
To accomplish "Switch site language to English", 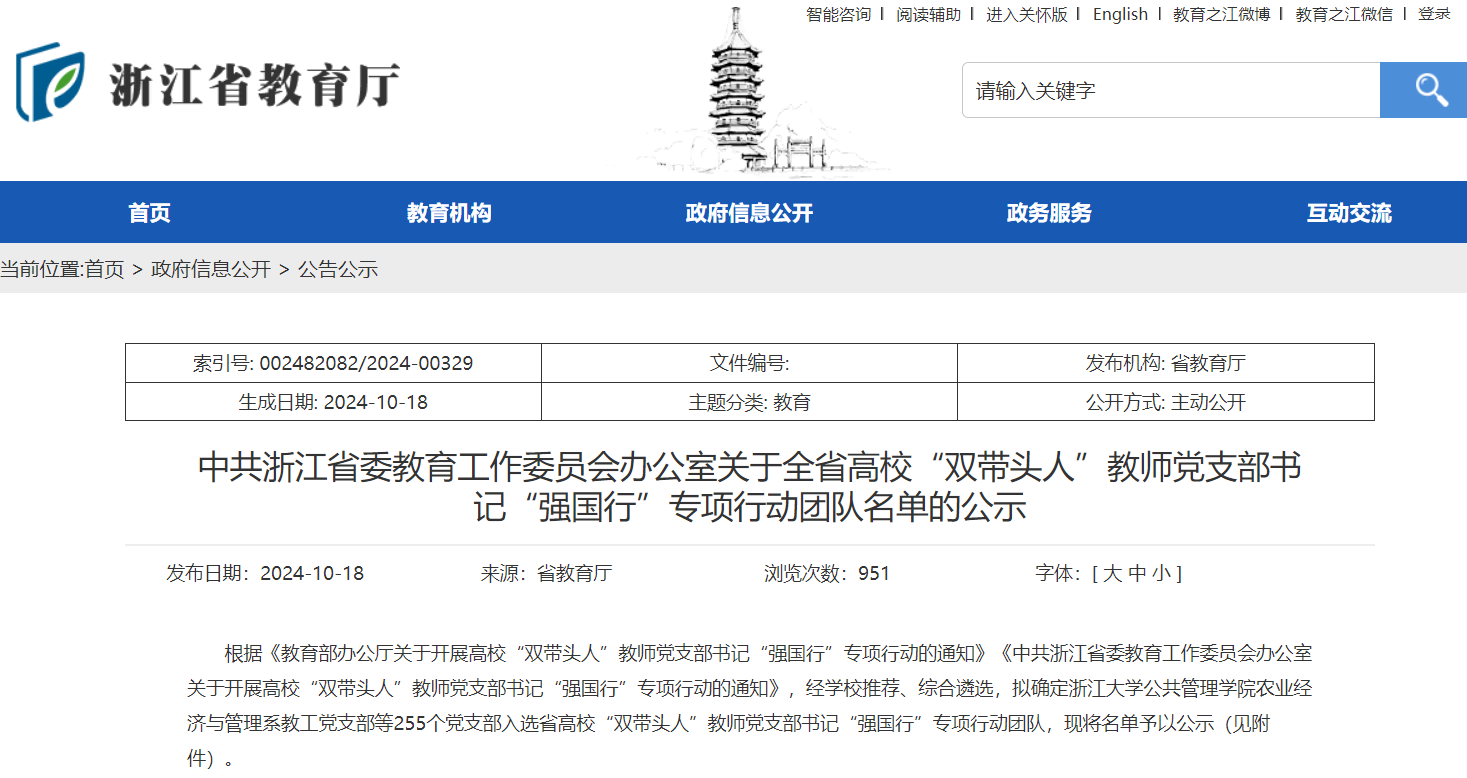I will coord(1120,14).
